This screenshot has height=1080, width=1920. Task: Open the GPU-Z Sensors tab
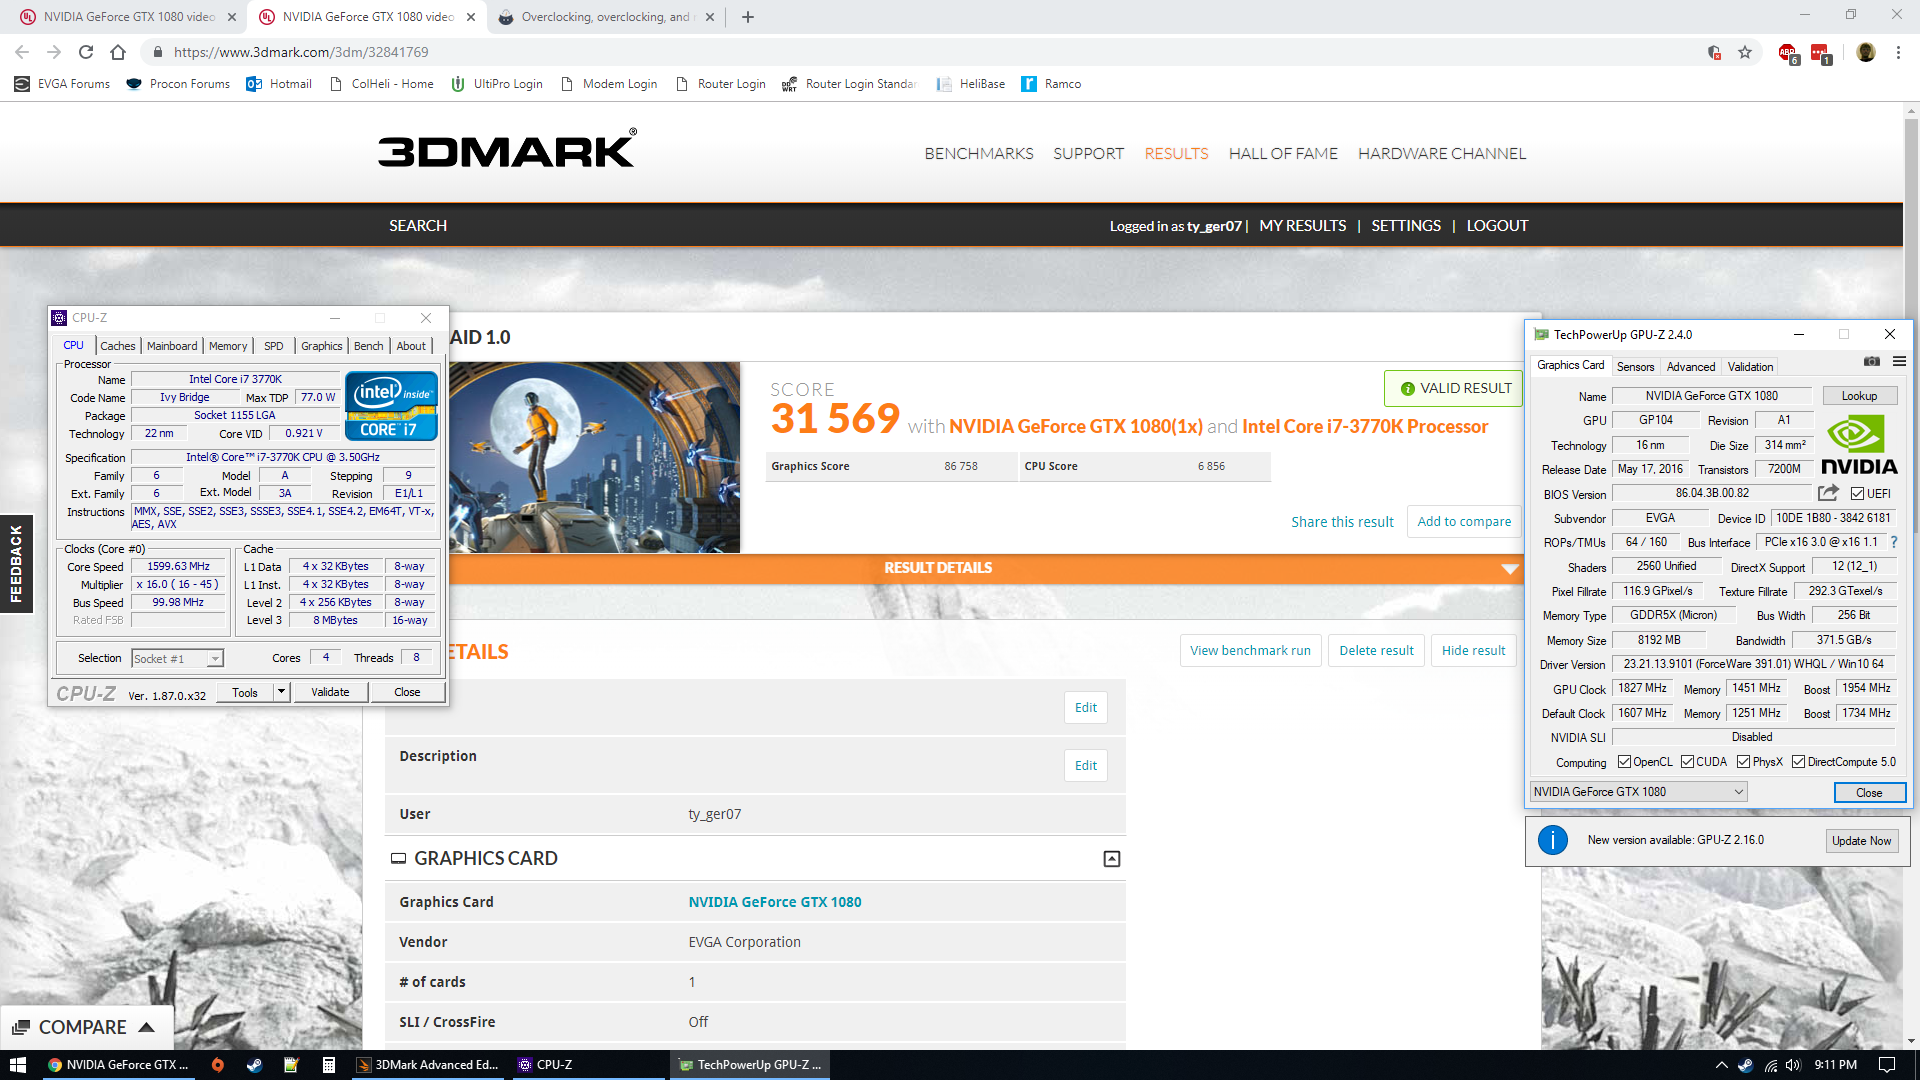1635,367
